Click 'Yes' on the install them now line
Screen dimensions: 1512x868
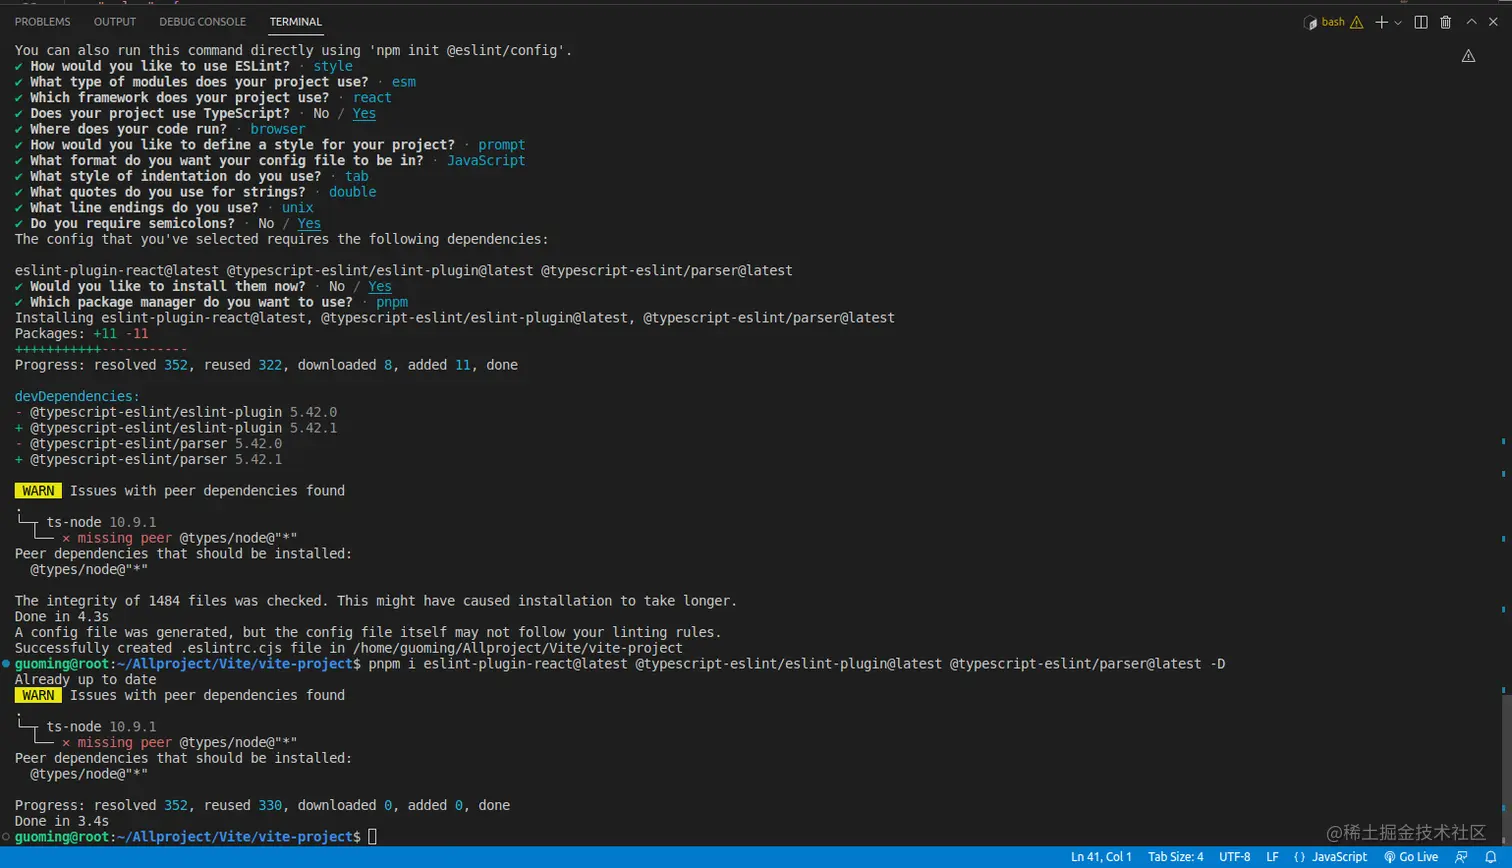(x=380, y=287)
